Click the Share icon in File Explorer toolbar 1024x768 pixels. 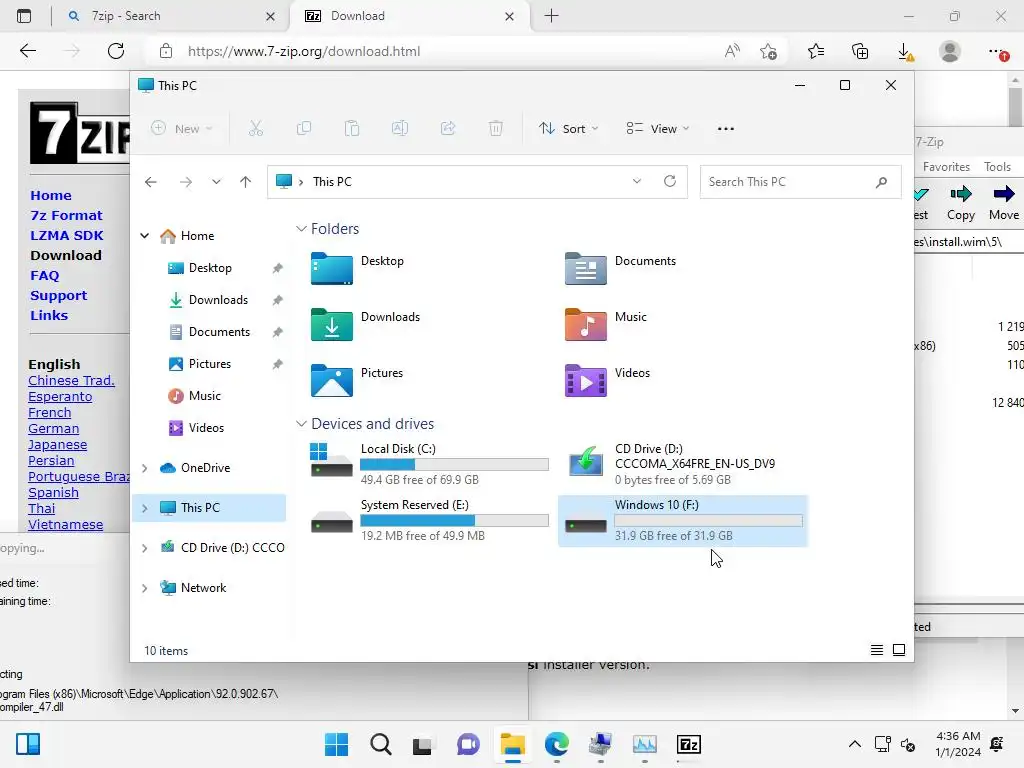point(448,129)
